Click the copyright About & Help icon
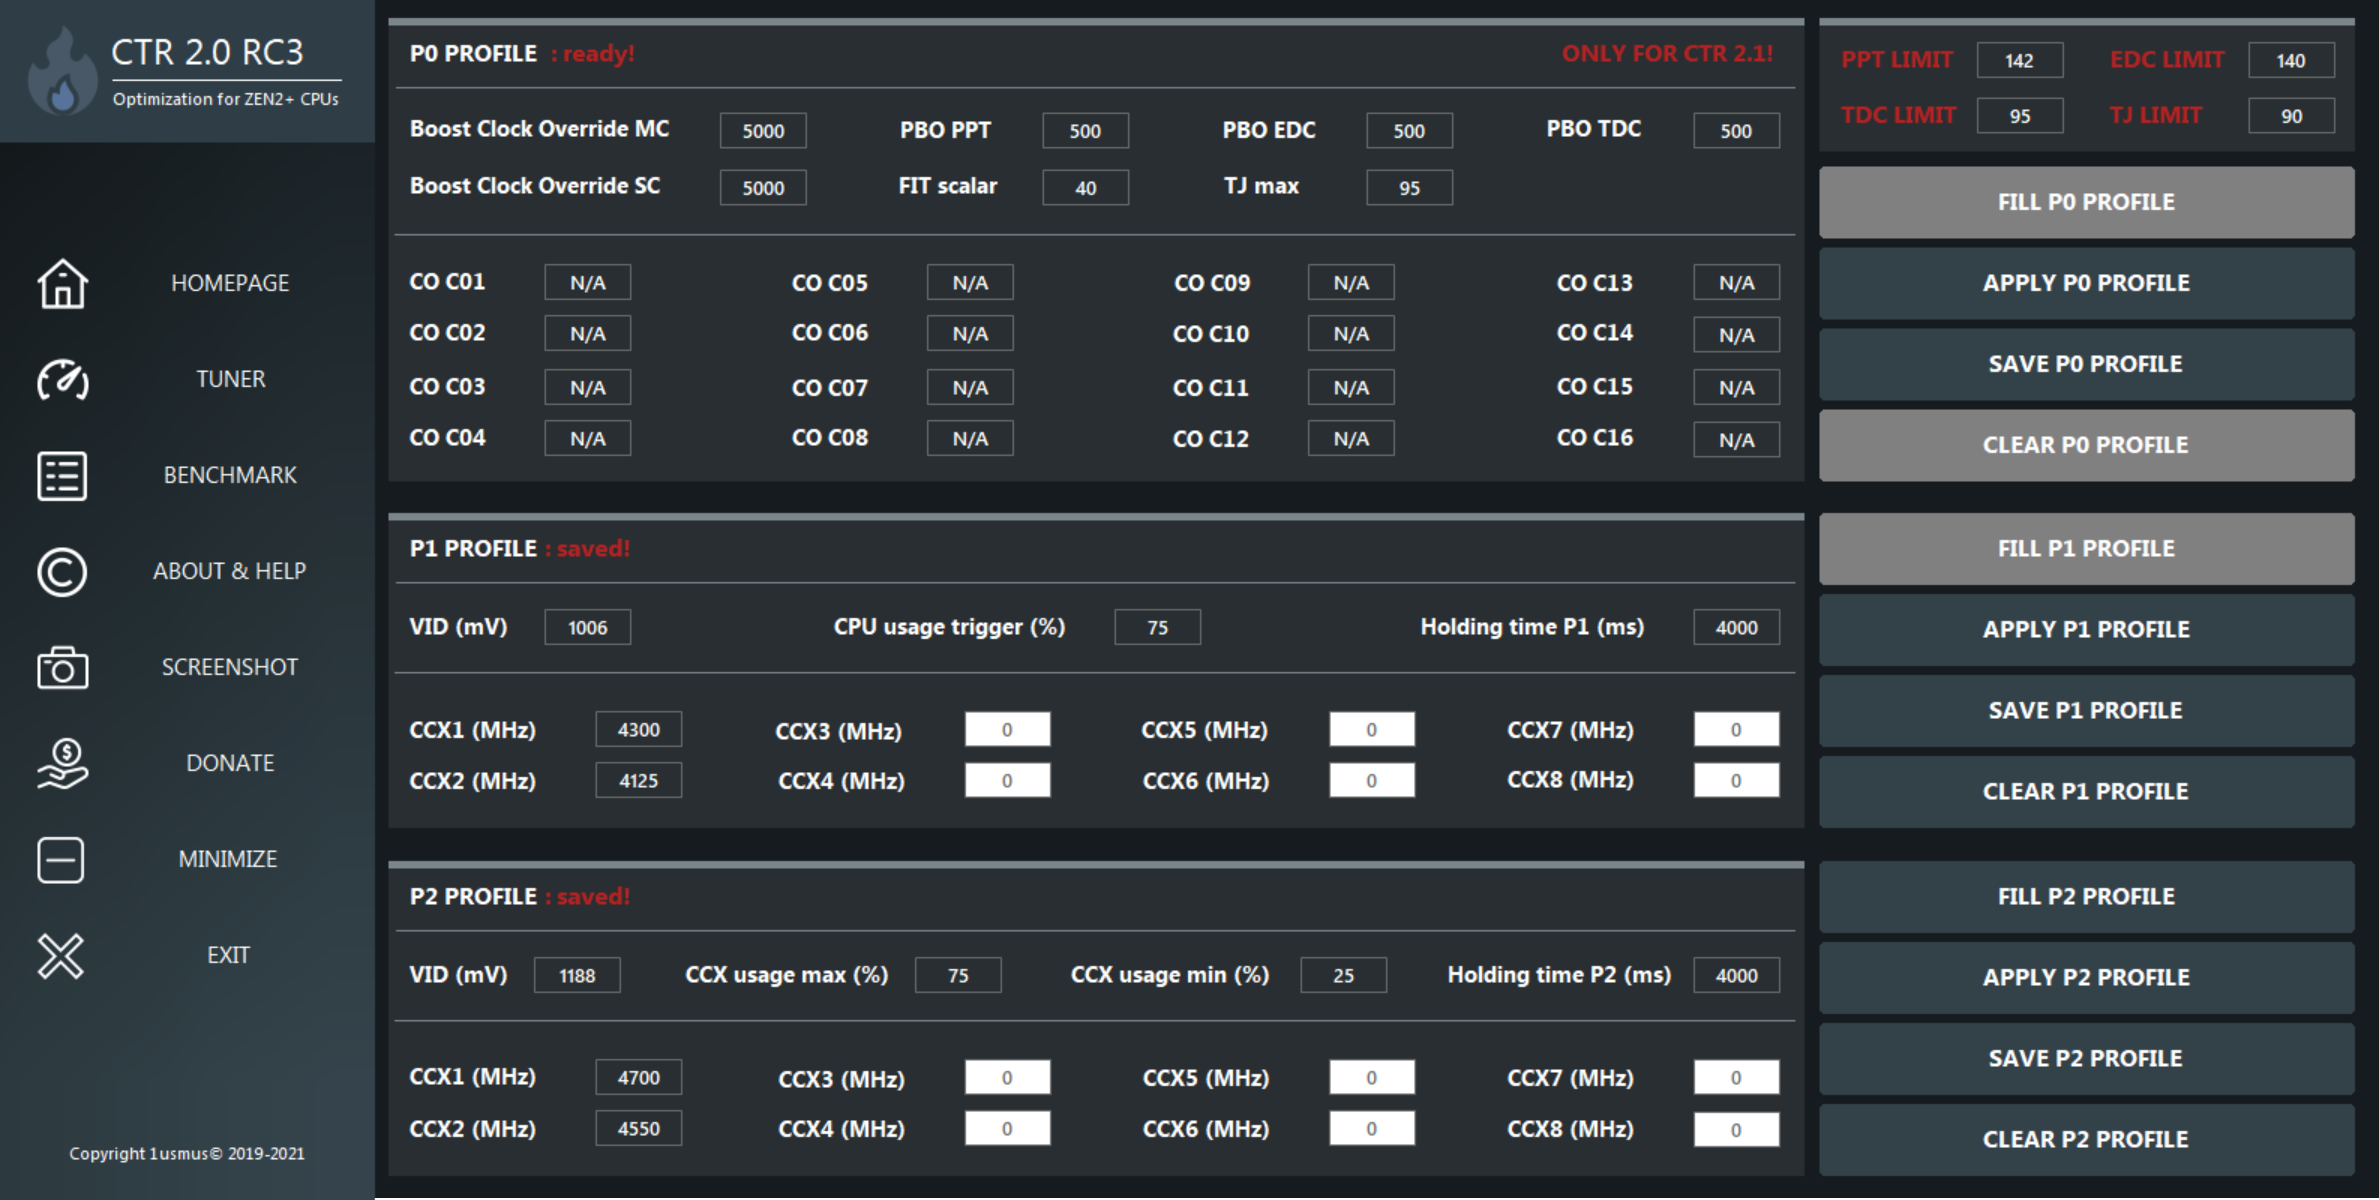Screen dimensions: 2379x1200 (62, 572)
